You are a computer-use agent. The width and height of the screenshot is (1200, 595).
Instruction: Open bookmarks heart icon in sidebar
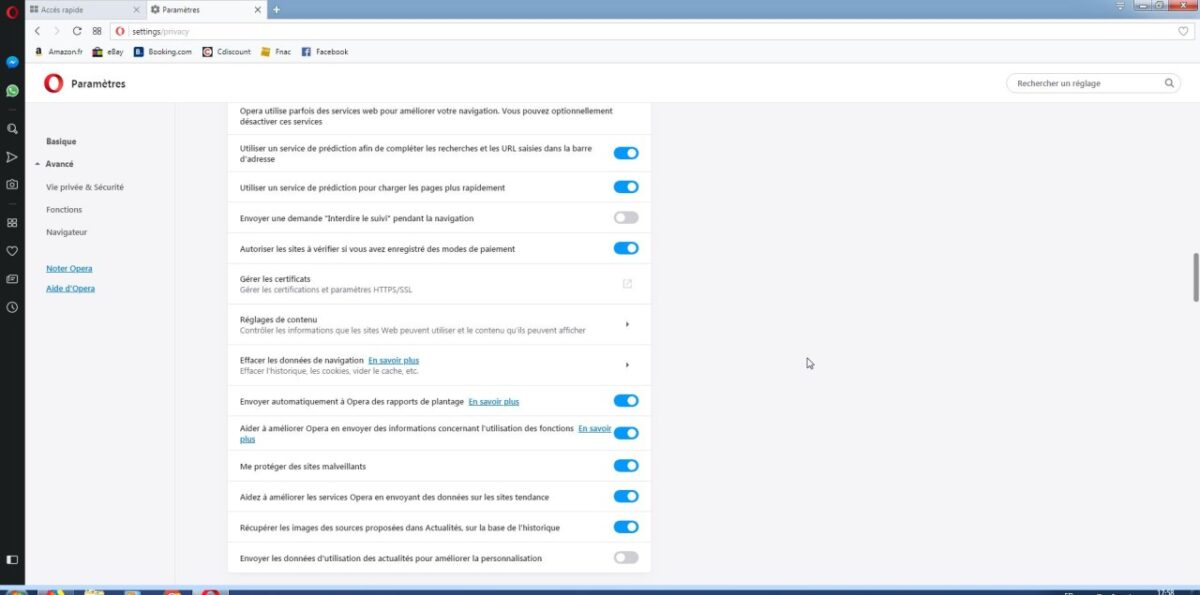(12, 251)
